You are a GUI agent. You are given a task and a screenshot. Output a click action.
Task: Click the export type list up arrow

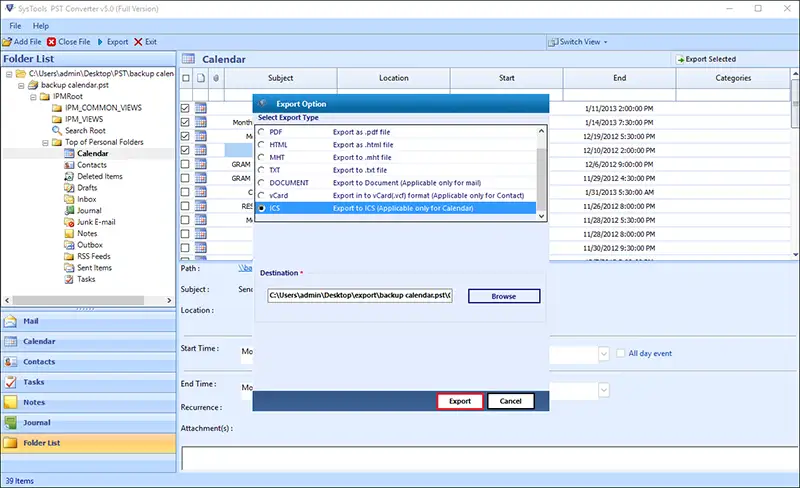pyautogui.click(x=541, y=131)
